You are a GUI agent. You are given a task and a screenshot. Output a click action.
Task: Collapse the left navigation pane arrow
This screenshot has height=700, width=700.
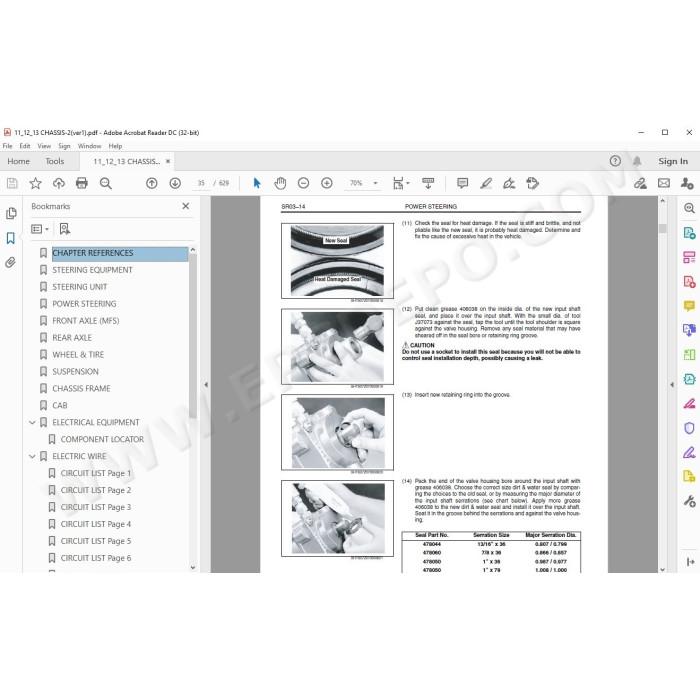pyautogui.click(x=206, y=384)
